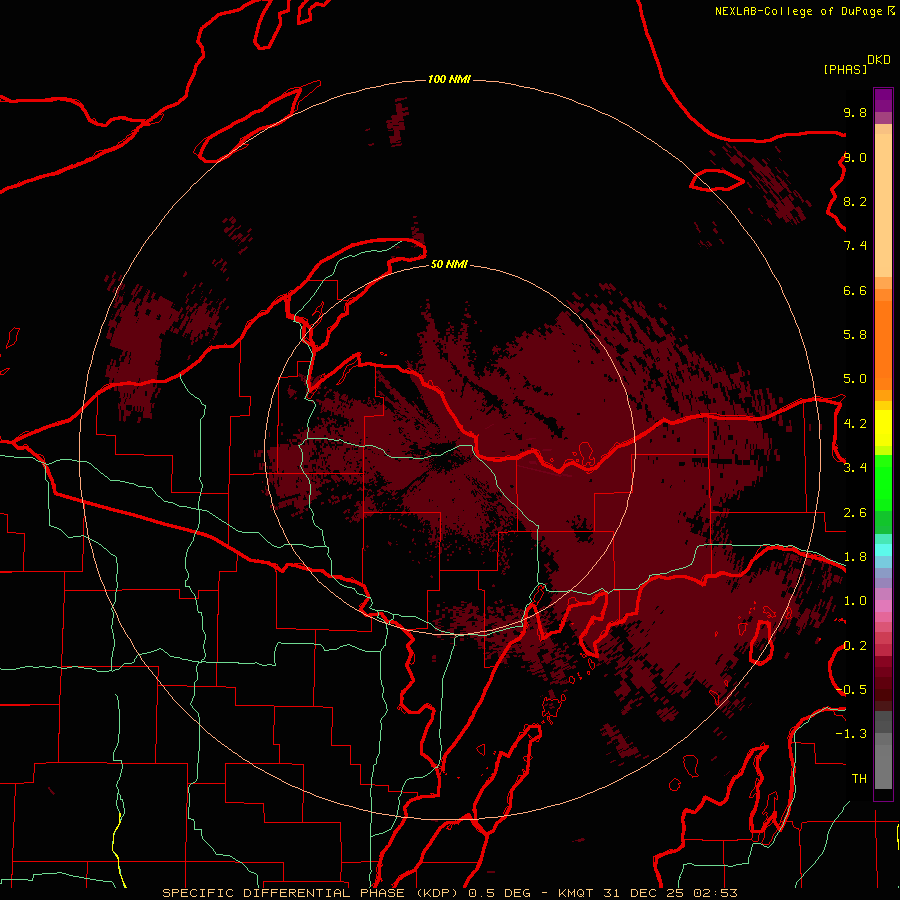The height and width of the screenshot is (900, 900).
Task: Click the 9.0 scale value
Action: tap(855, 157)
